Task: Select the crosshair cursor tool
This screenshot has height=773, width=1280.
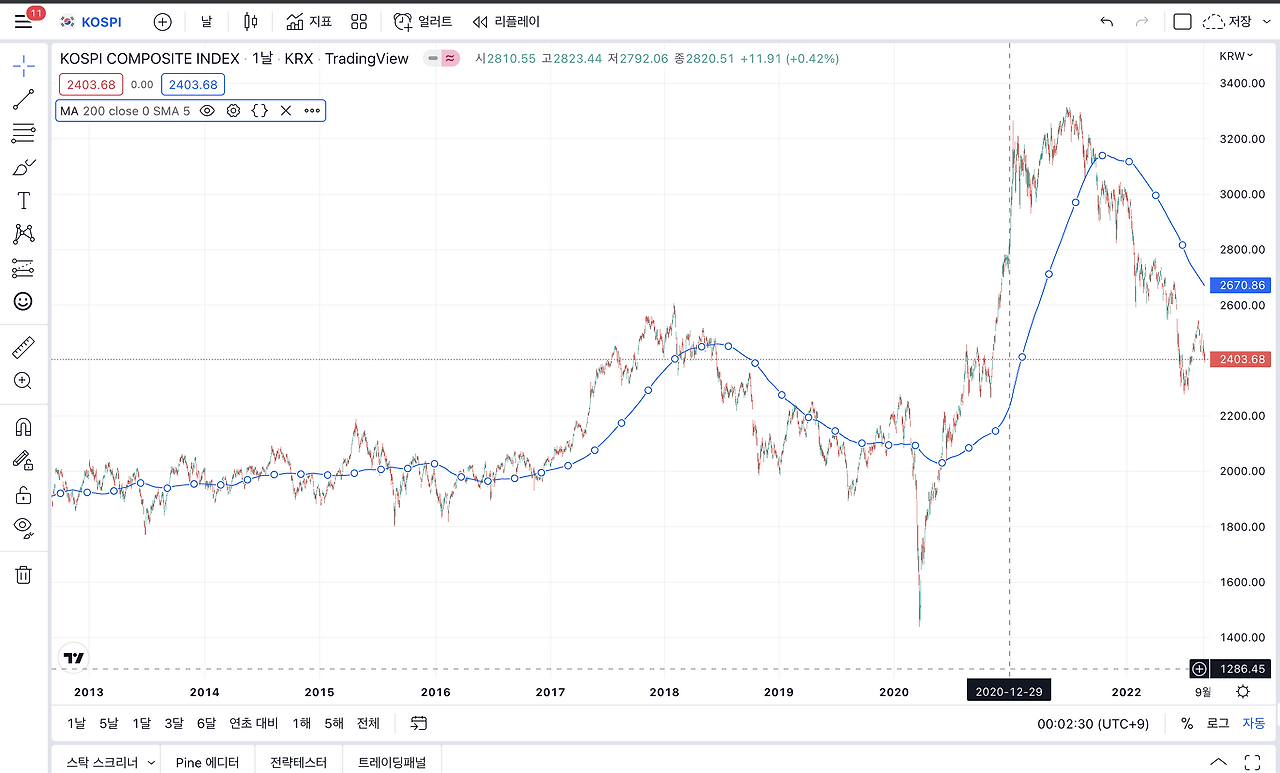Action: [24, 66]
